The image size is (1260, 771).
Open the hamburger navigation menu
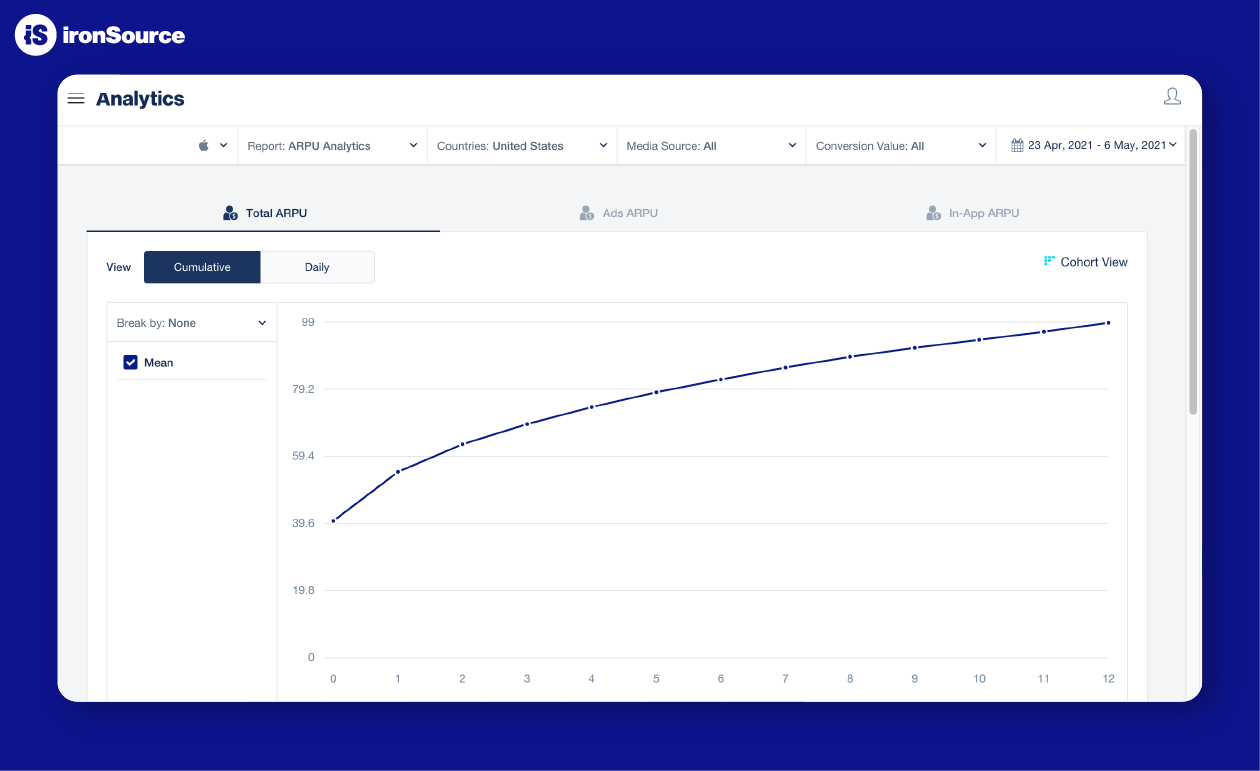coord(76,99)
